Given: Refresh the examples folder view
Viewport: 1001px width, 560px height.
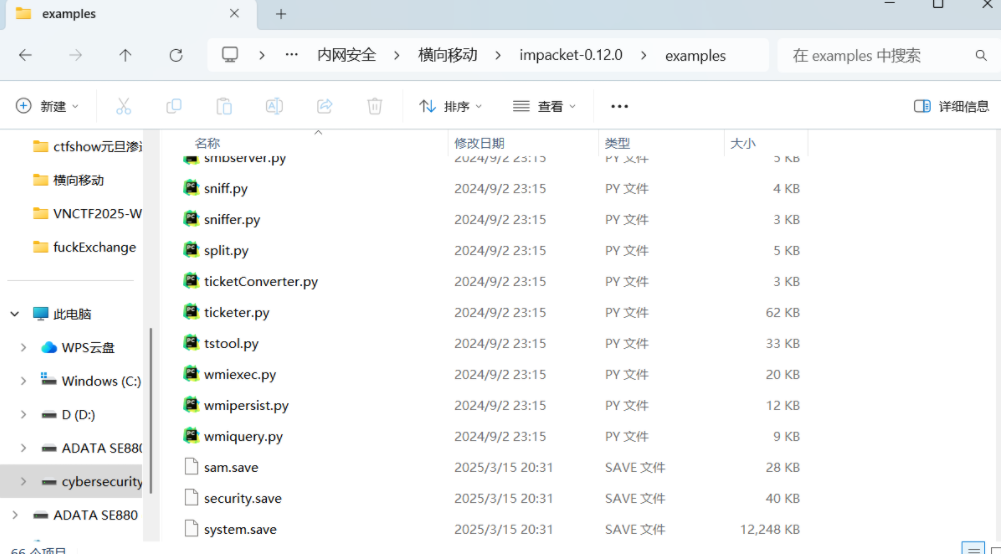Looking at the screenshot, I should [176, 56].
